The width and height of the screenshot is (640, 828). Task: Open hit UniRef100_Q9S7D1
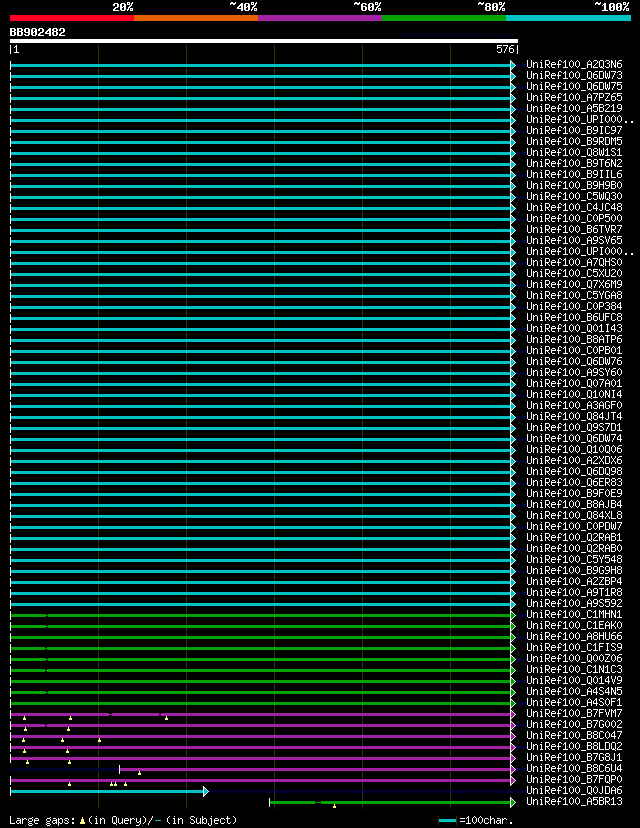pos(574,427)
